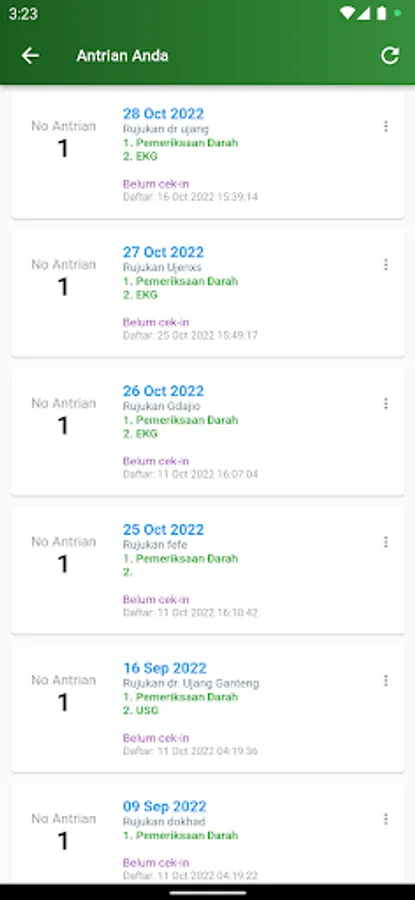Image resolution: width=415 pixels, height=900 pixels.
Task: Open options menu for 25 Oct 2022 queue
Action: click(x=386, y=542)
